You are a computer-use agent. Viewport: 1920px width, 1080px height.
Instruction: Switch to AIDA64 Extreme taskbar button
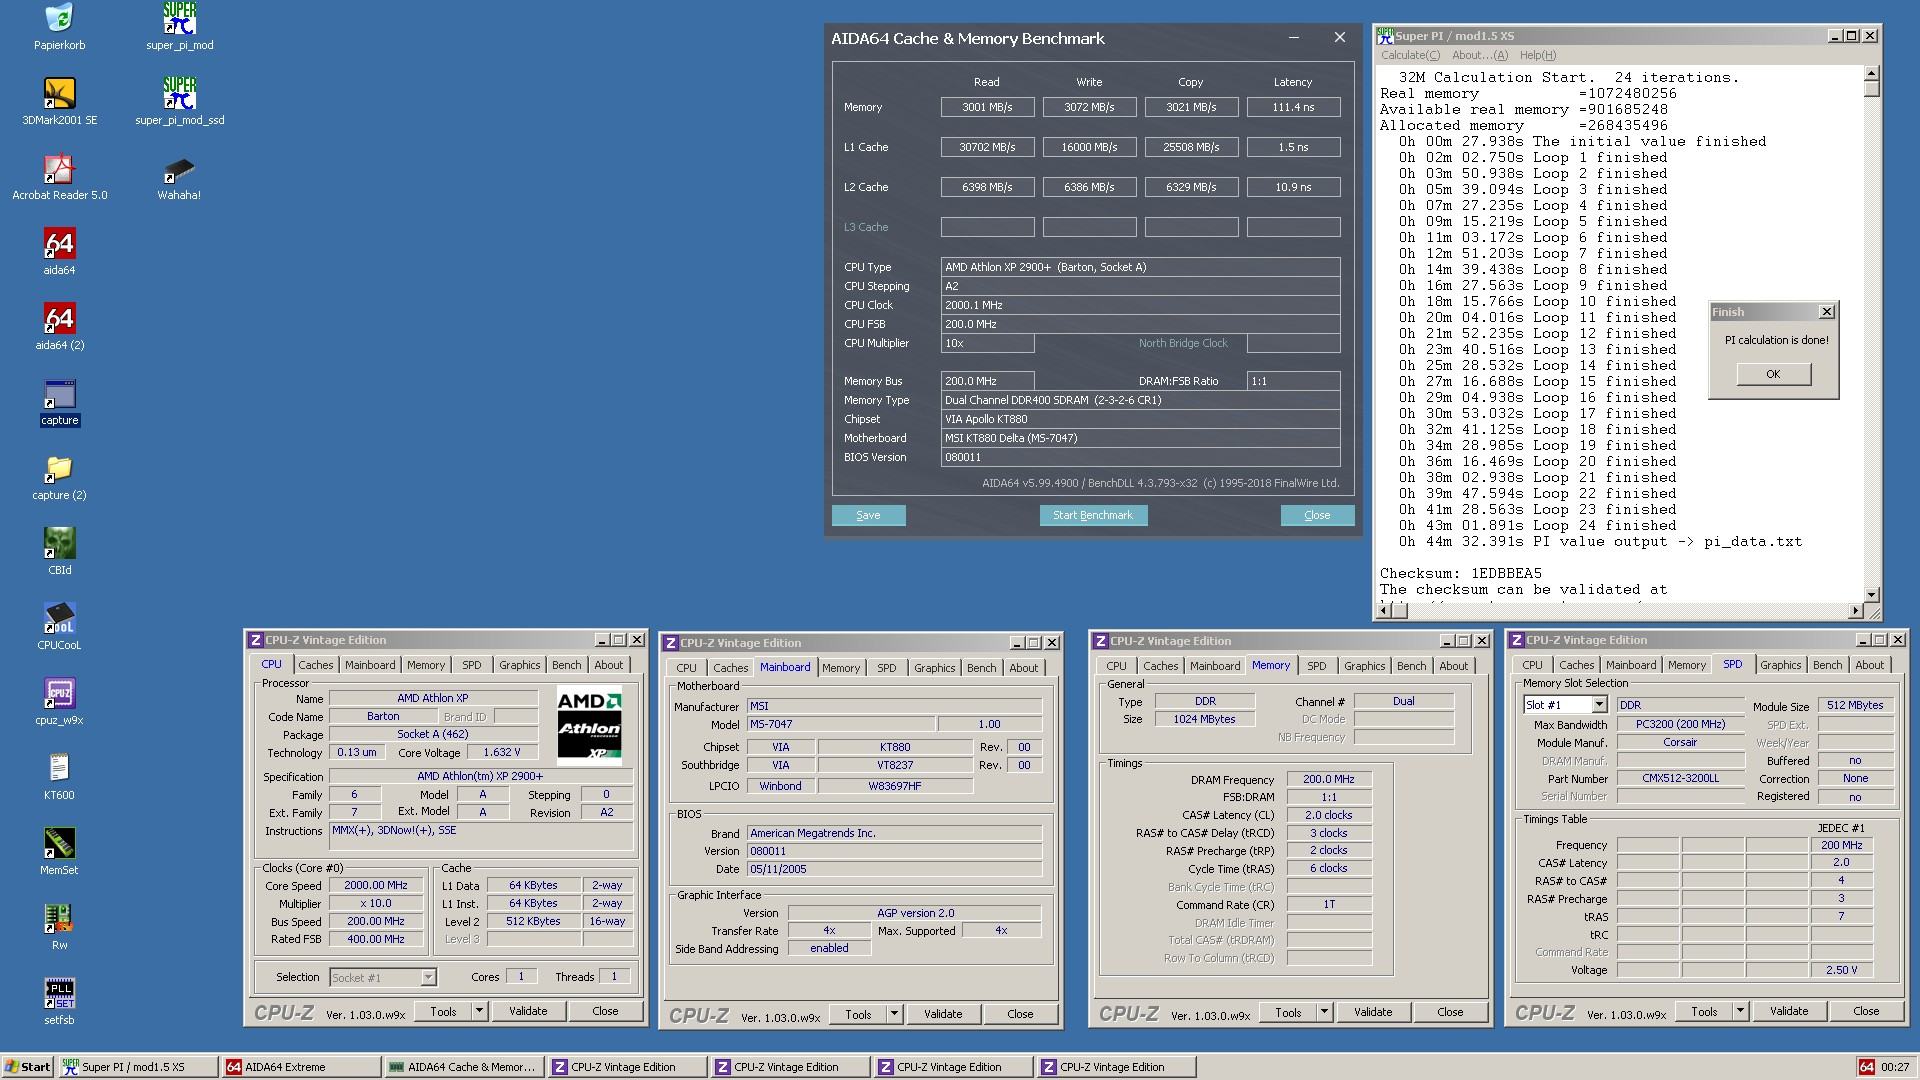[300, 1067]
